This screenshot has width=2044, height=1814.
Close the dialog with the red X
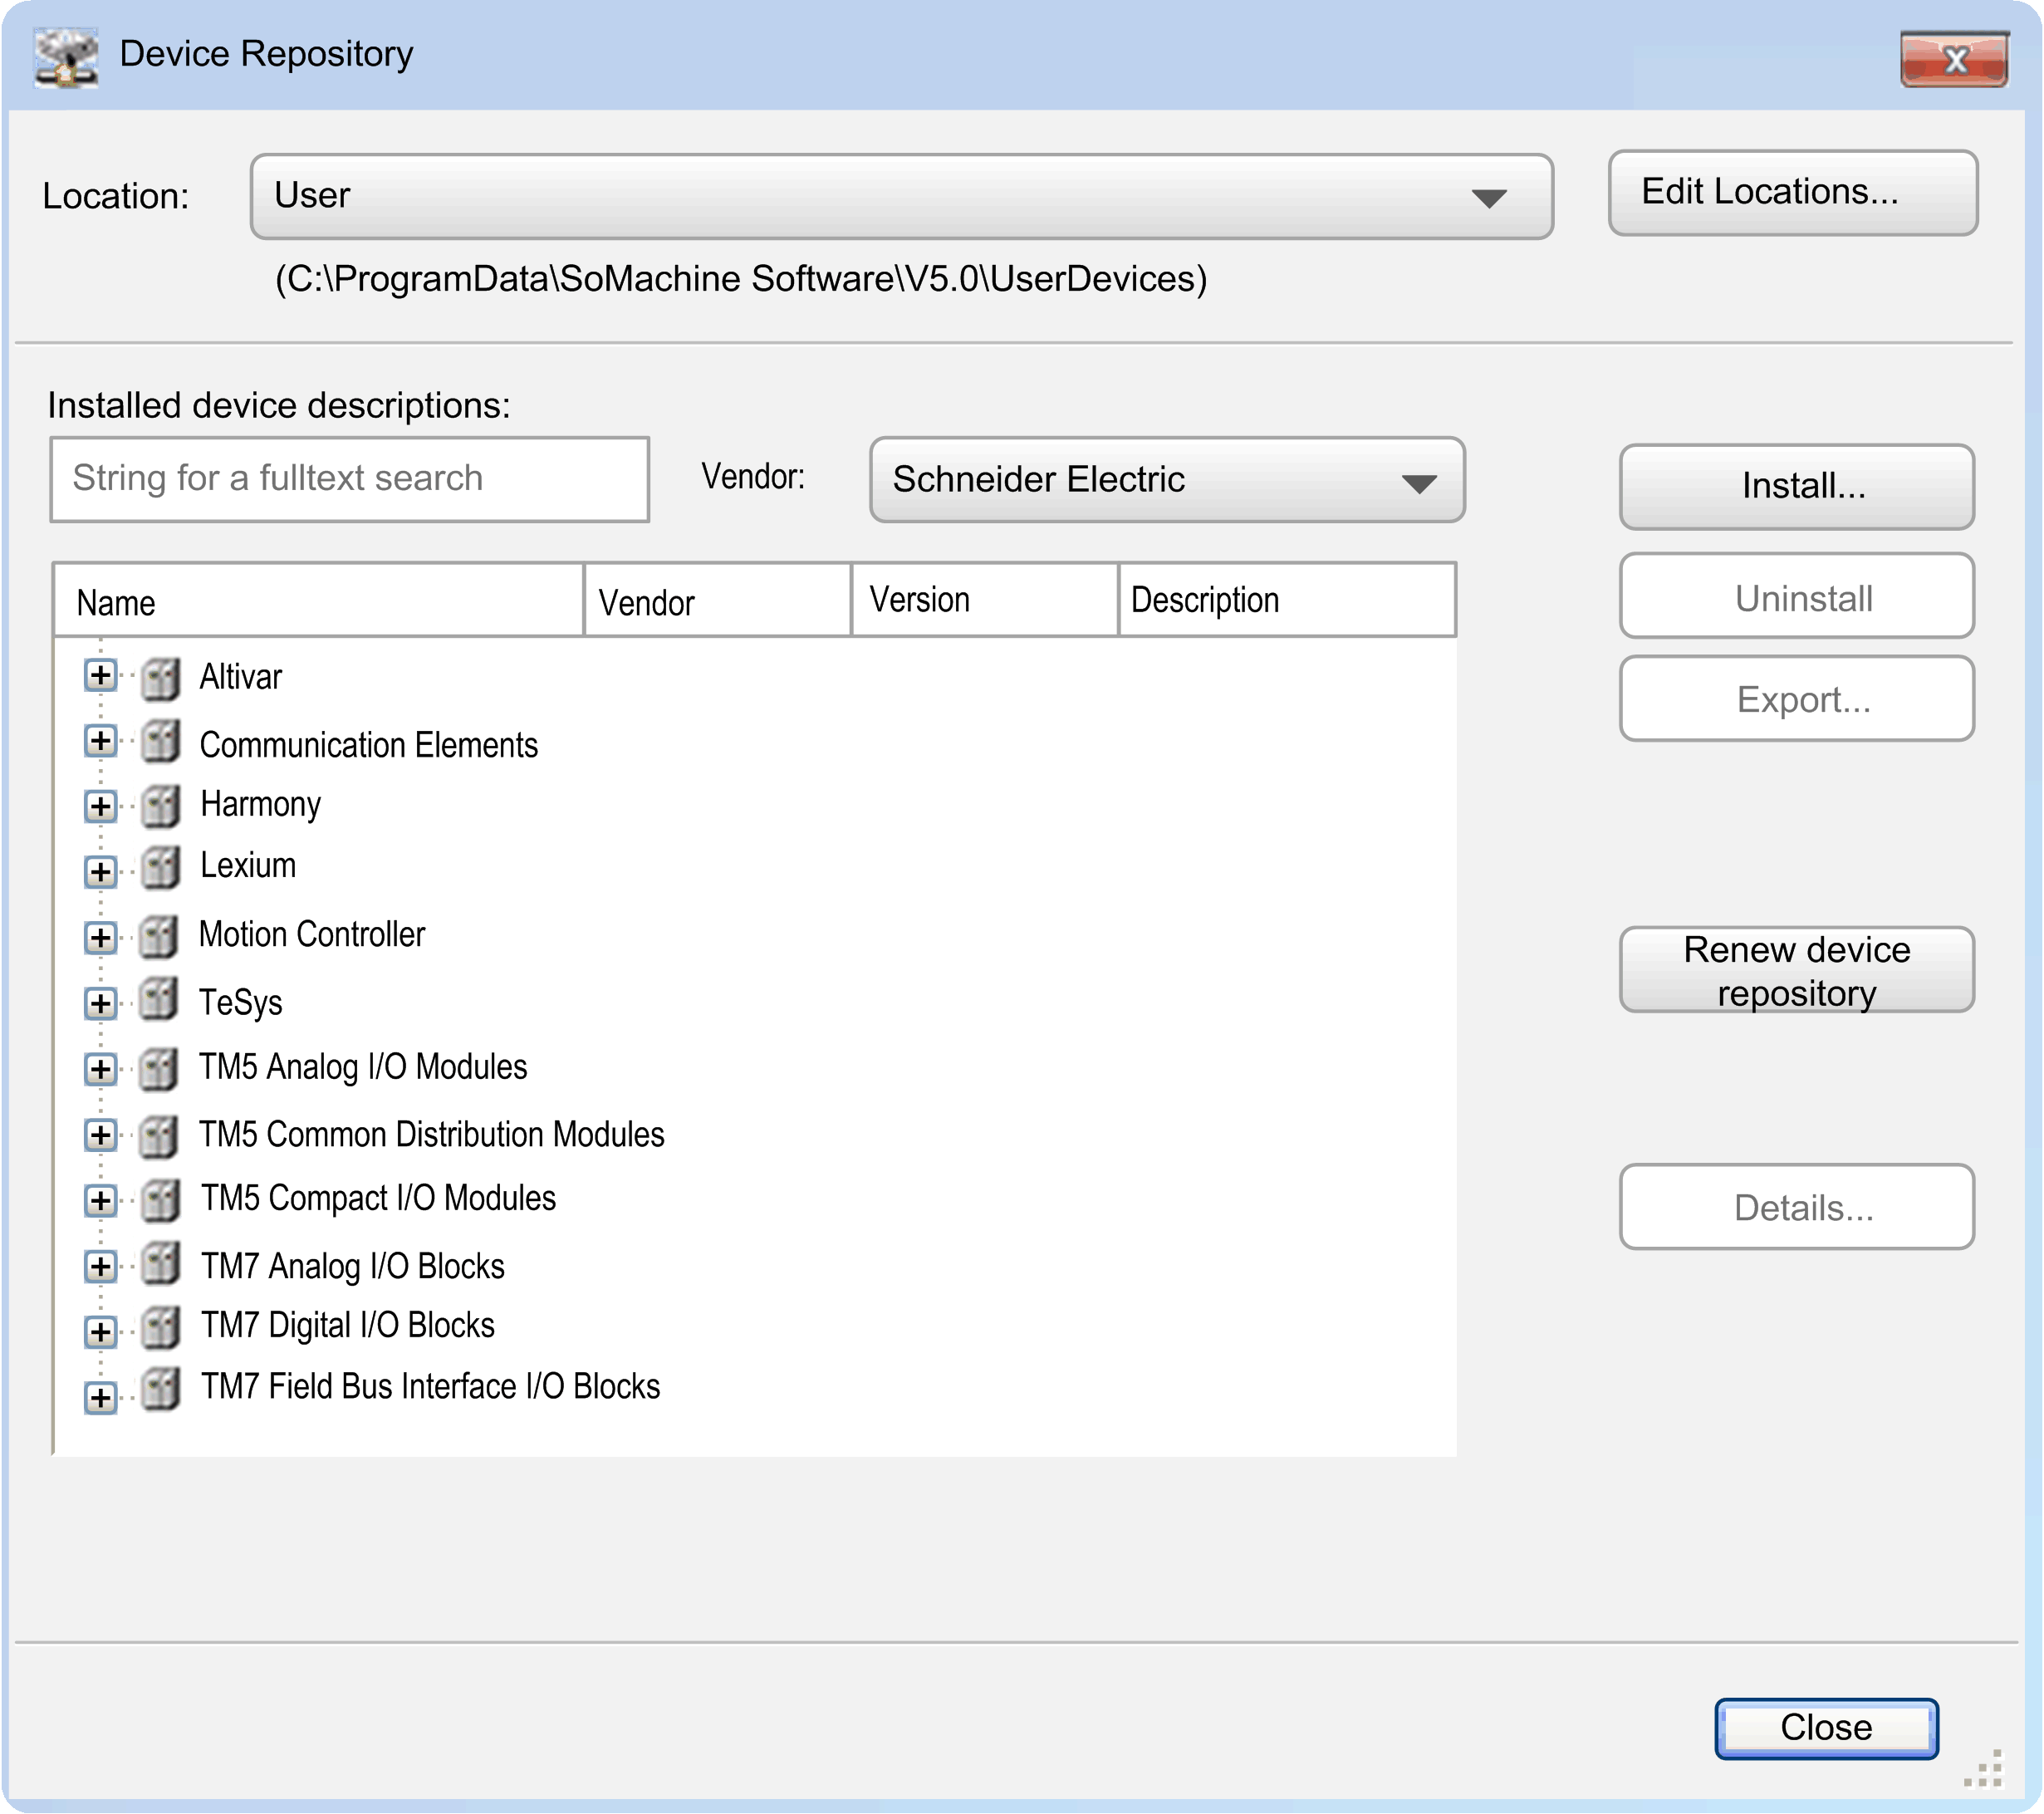[x=1954, y=59]
